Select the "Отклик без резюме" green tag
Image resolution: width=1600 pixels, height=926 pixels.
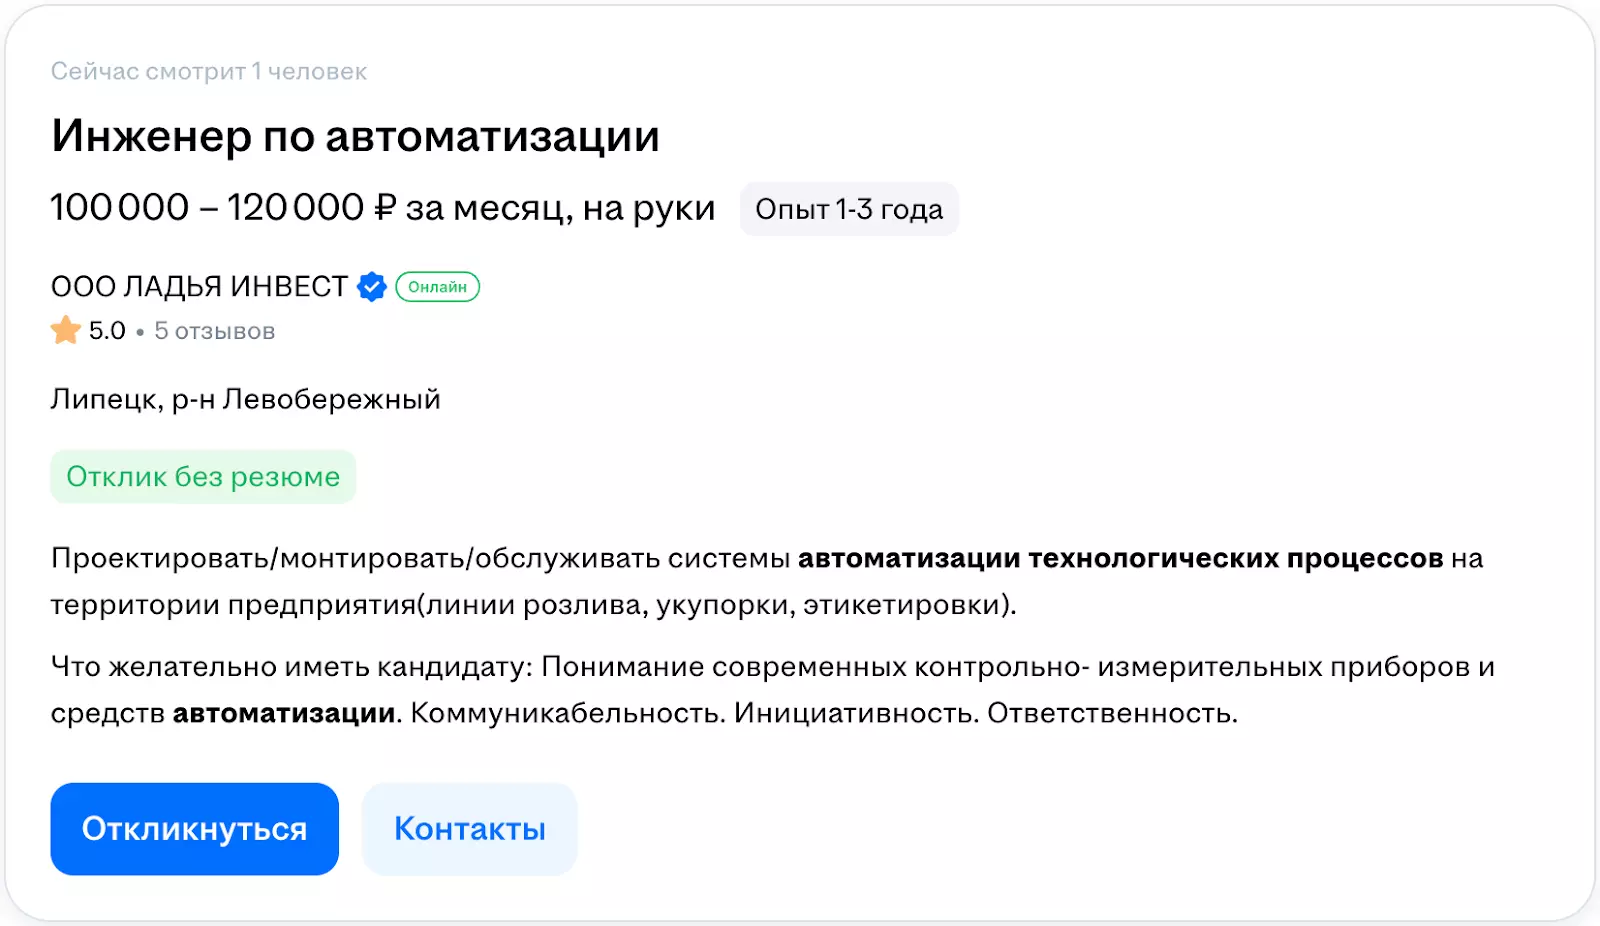[x=203, y=477]
